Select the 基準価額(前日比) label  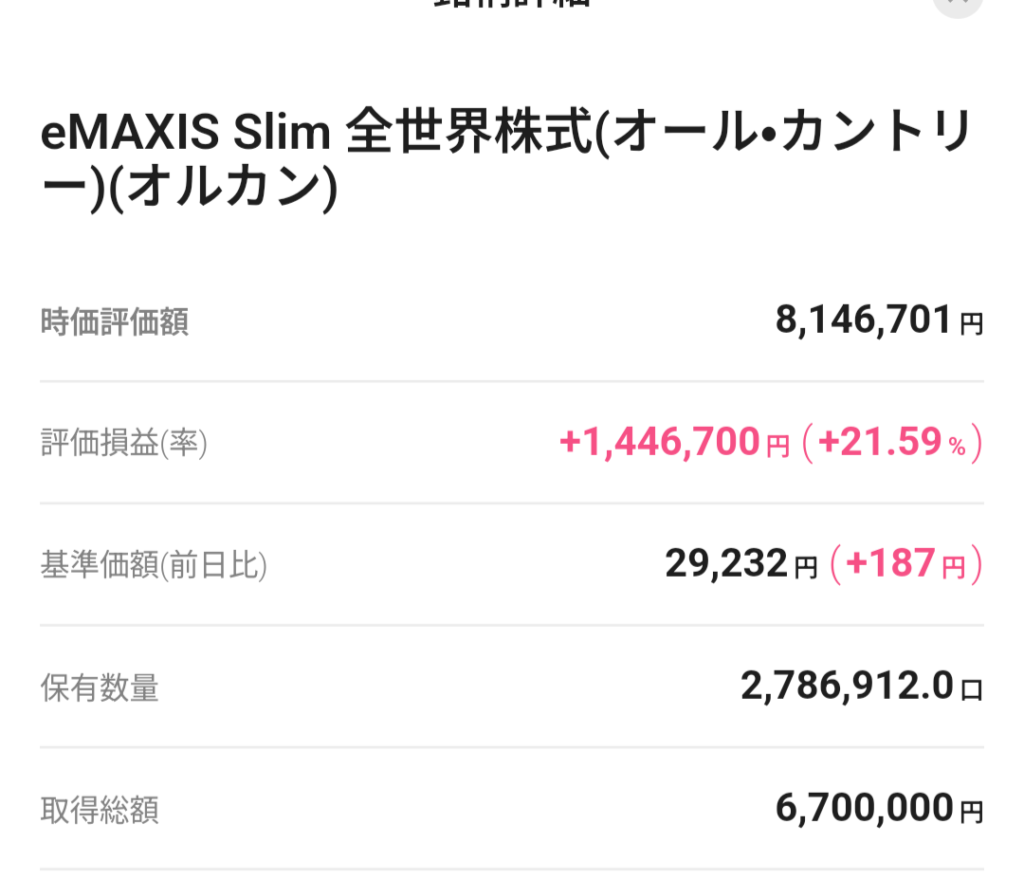tap(154, 566)
